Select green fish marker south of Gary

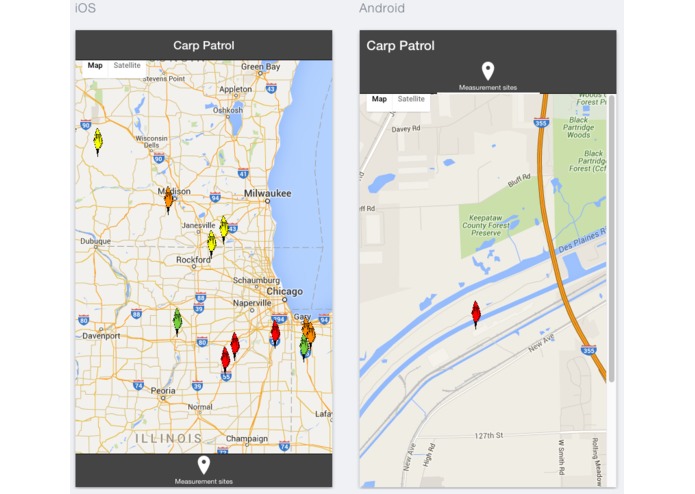coord(304,347)
